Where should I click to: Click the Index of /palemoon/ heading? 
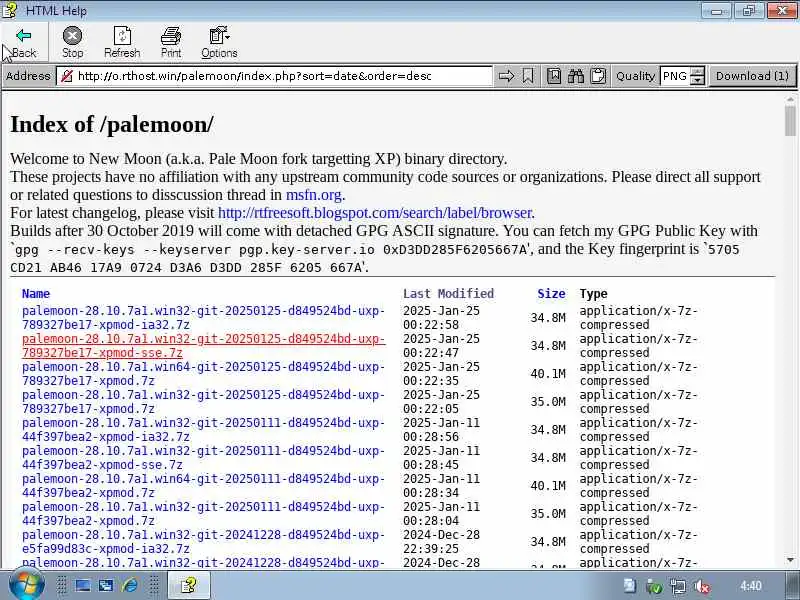[x=112, y=124]
